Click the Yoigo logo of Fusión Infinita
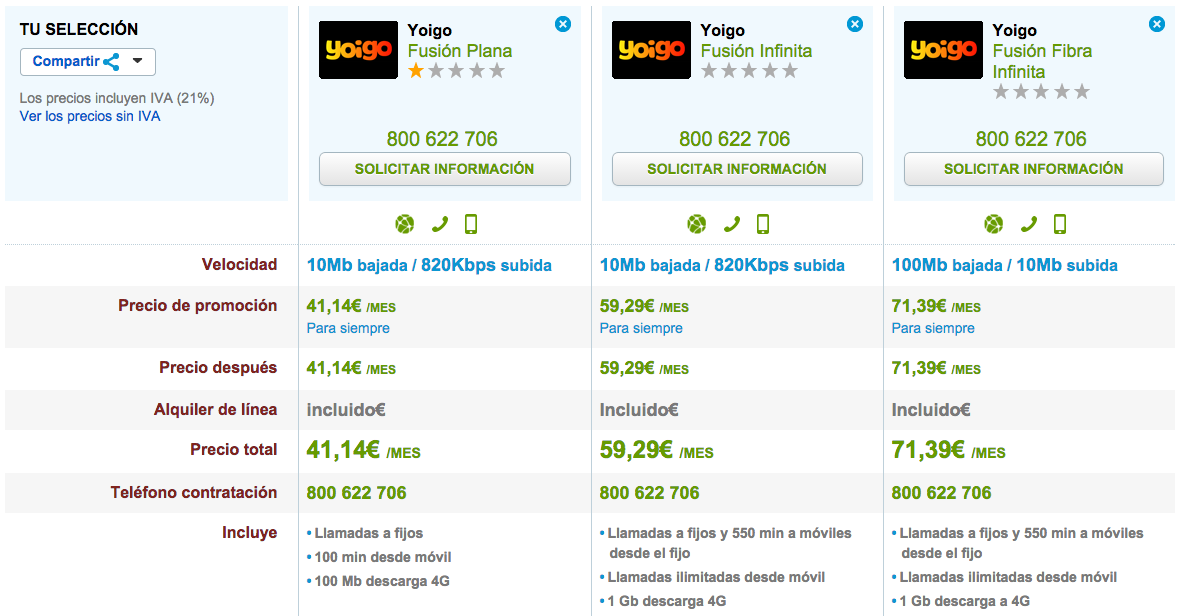 (651, 50)
